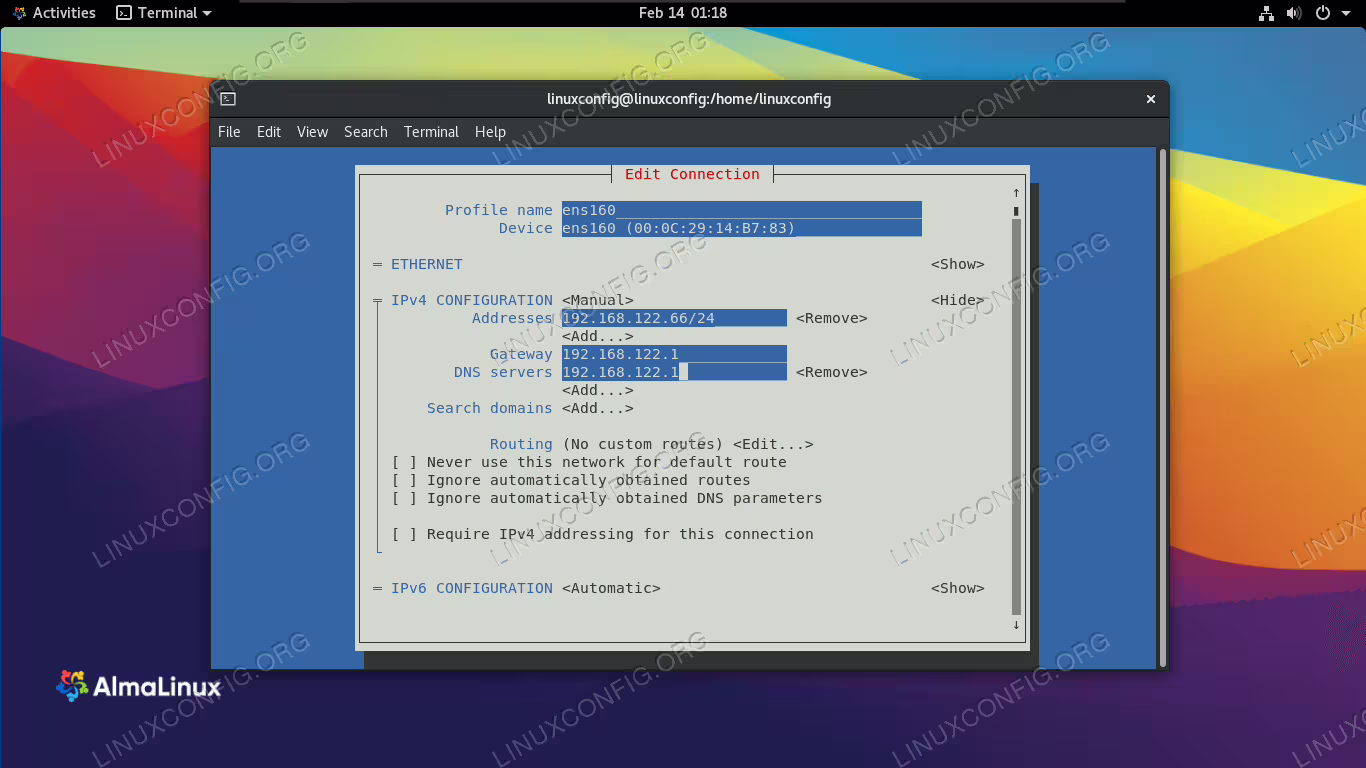This screenshot has width=1366, height=768.
Task: Open the power icon in the top bar
Action: [x=1322, y=13]
